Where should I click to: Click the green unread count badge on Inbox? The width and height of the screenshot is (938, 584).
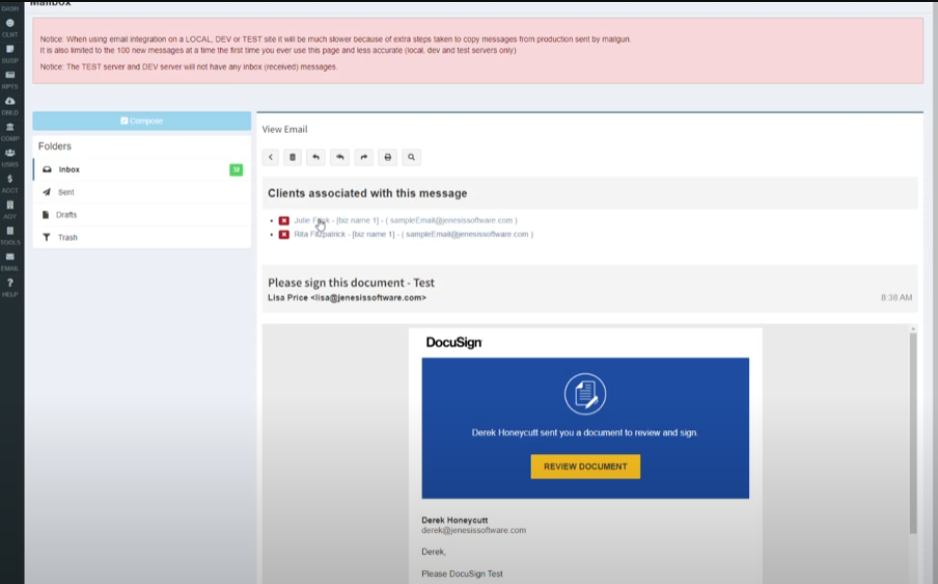coord(236,170)
